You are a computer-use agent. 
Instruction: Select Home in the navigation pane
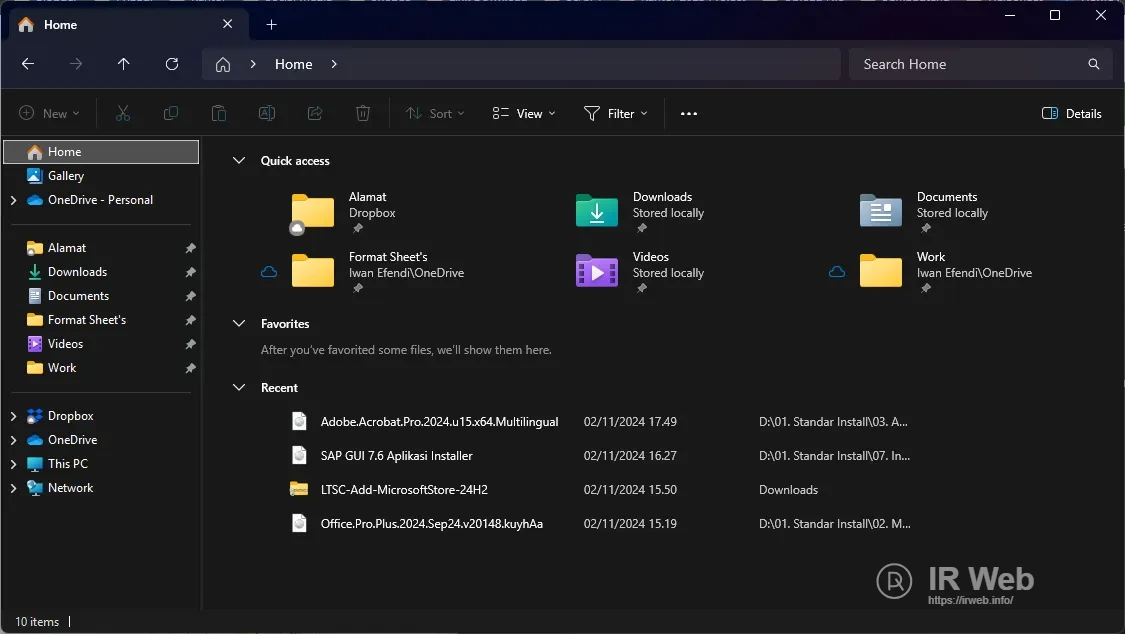pyautogui.click(x=101, y=152)
